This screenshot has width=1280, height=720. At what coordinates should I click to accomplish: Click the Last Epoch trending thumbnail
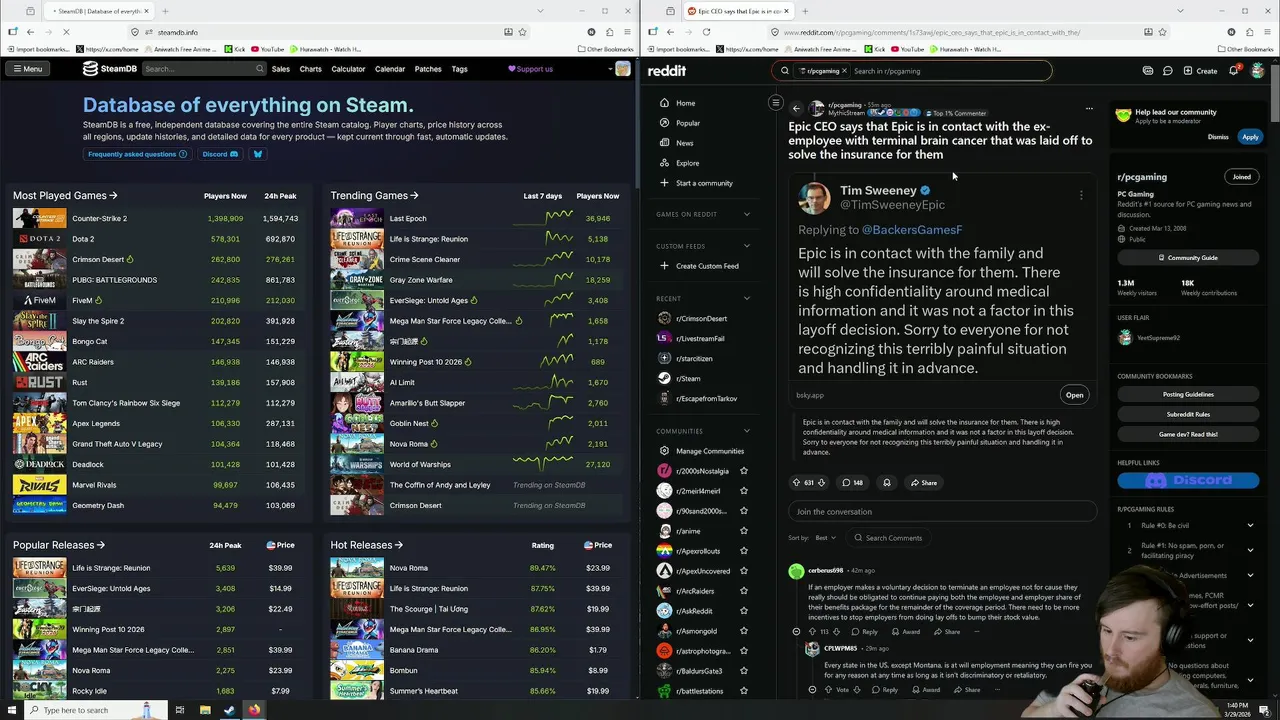coord(357,218)
